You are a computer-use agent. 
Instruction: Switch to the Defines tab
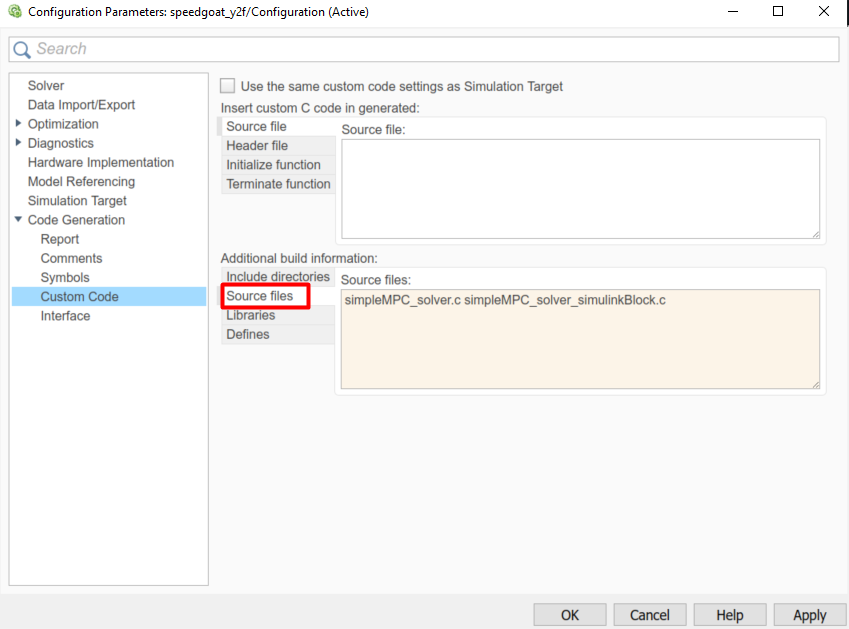(247, 334)
